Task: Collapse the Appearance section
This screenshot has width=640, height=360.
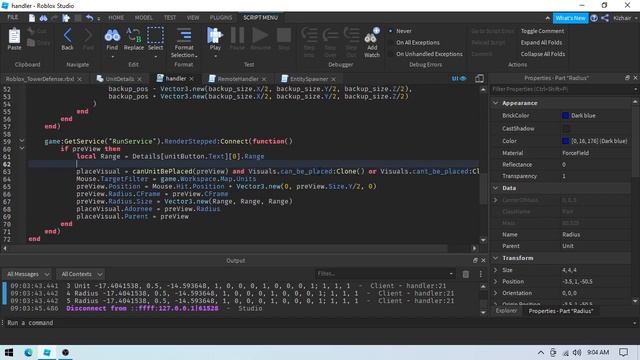Action: 496,103
